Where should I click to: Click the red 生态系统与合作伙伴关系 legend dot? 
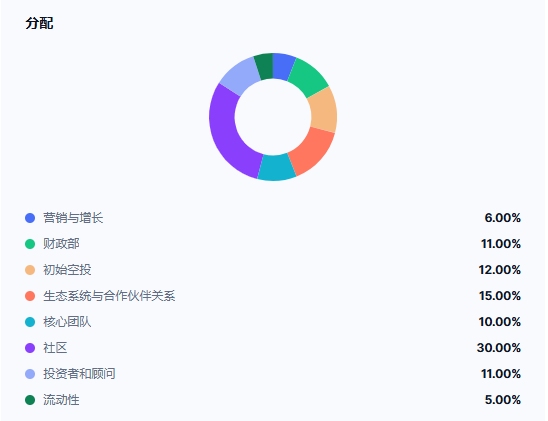coord(30,296)
